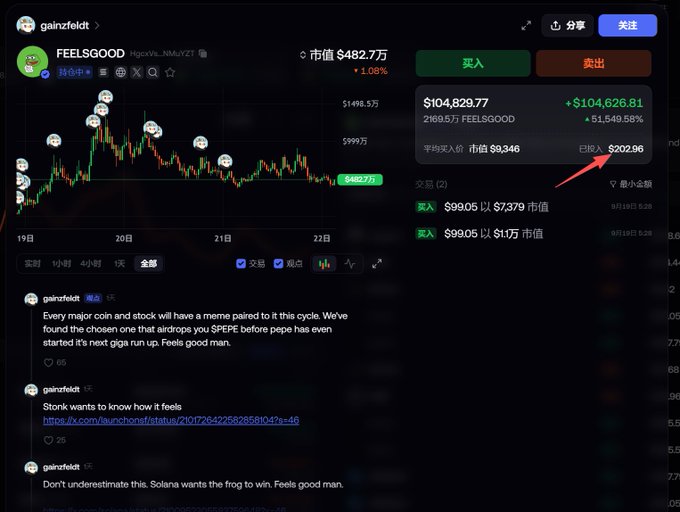Screen dimensions: 680x512
Task: Click the $99.05 buy at $1.1万 市值 row
Action: (533, 234)
